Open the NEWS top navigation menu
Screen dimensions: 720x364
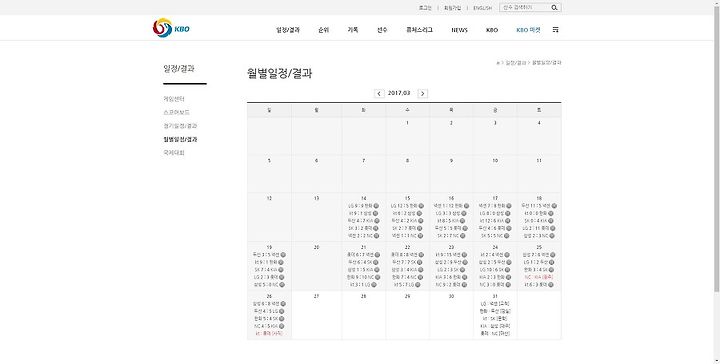click(459, 30)
